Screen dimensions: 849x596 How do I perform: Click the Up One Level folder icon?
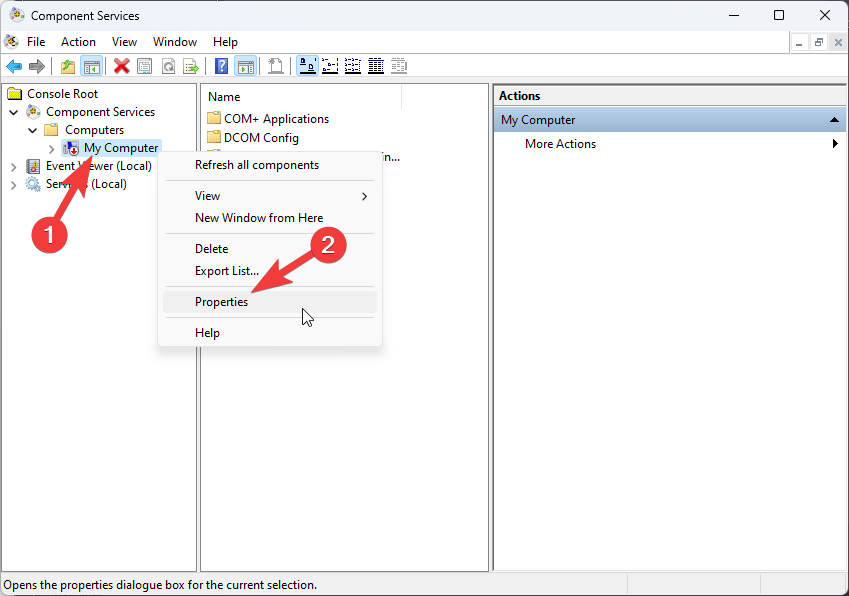pos(67,66)
